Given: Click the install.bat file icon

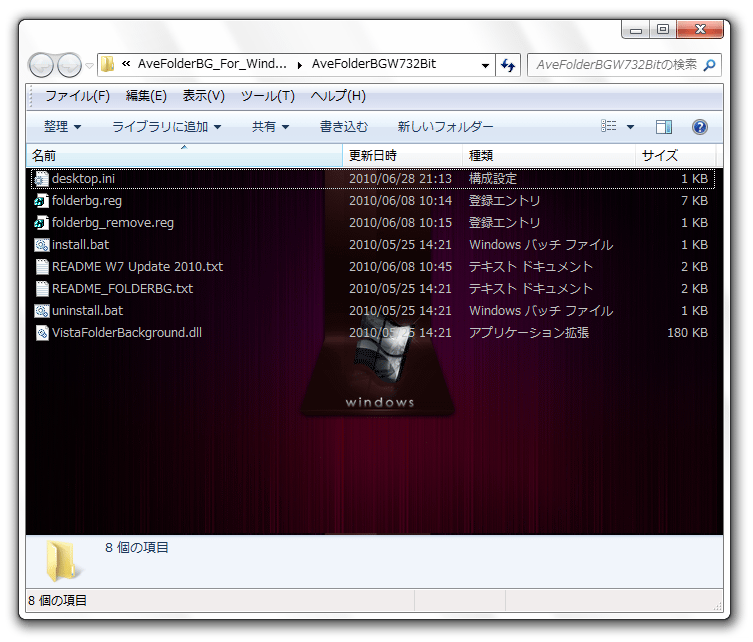Looking at the screenshot, I should (x=42, y=245).
